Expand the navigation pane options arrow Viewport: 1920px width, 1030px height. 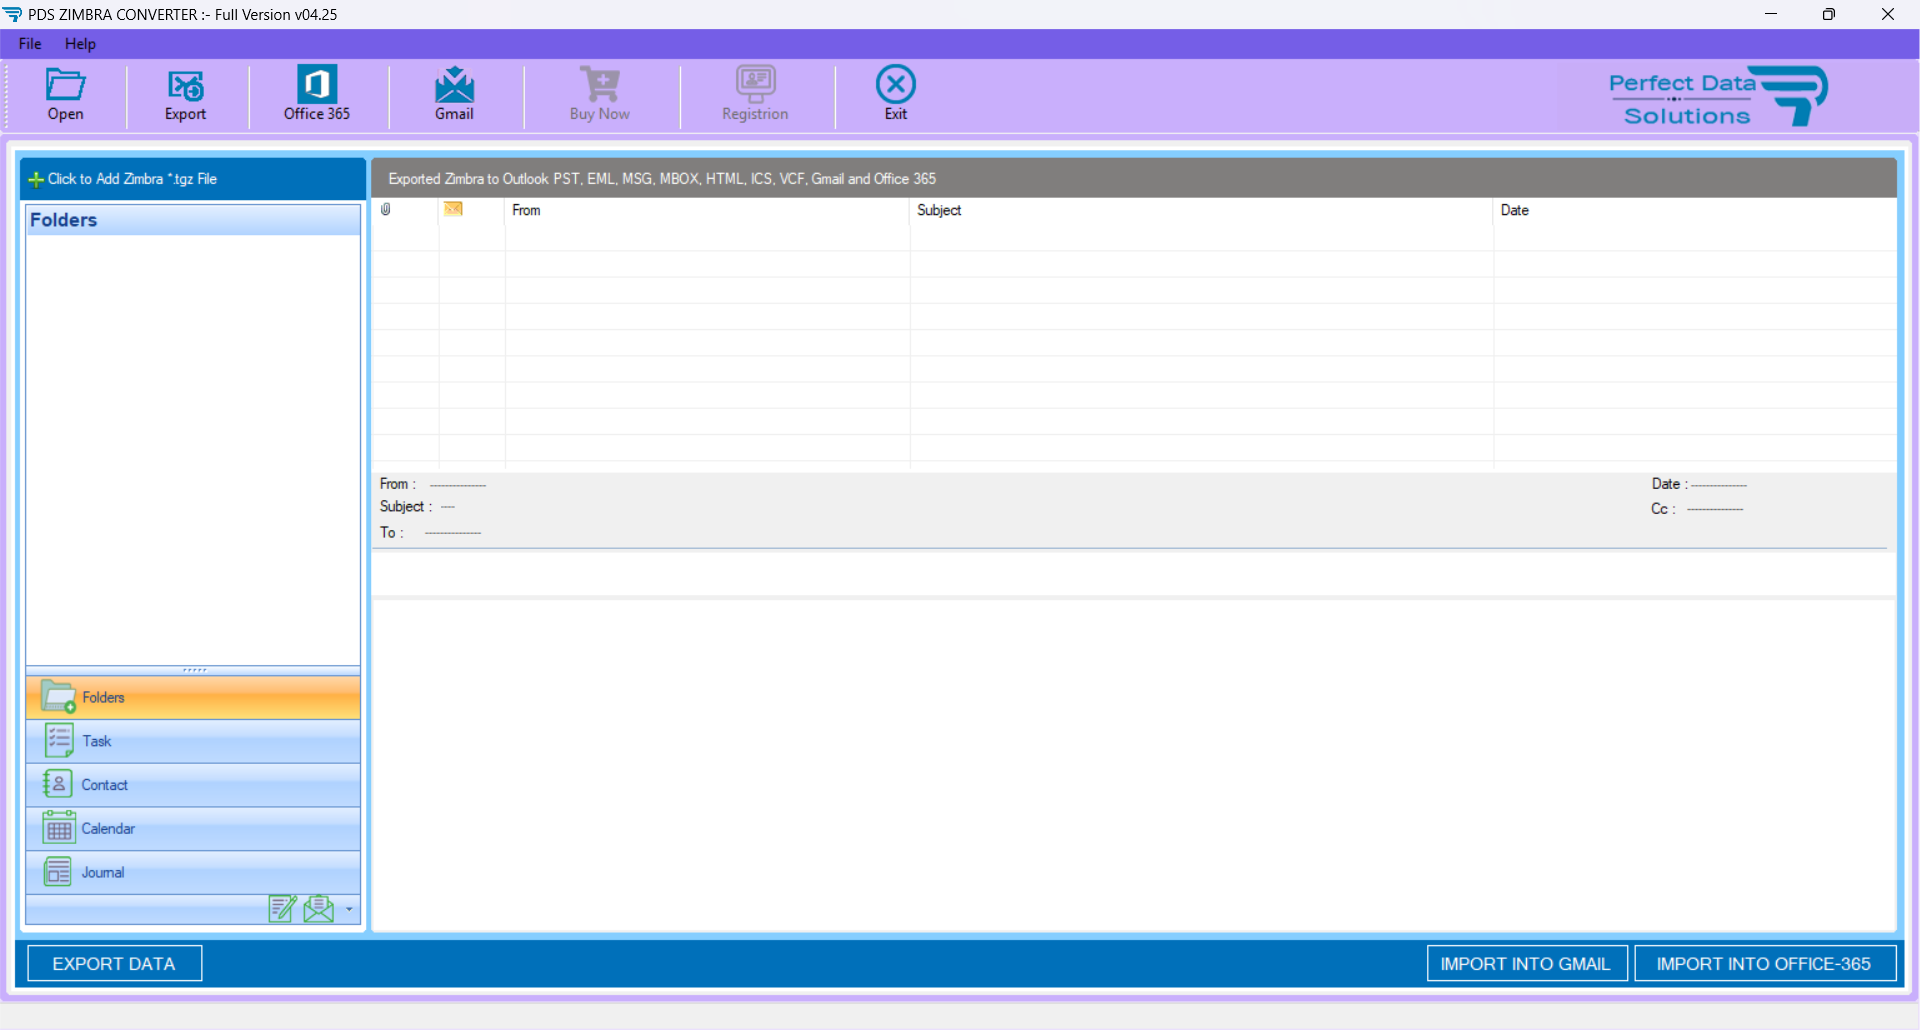coord(349,910)
